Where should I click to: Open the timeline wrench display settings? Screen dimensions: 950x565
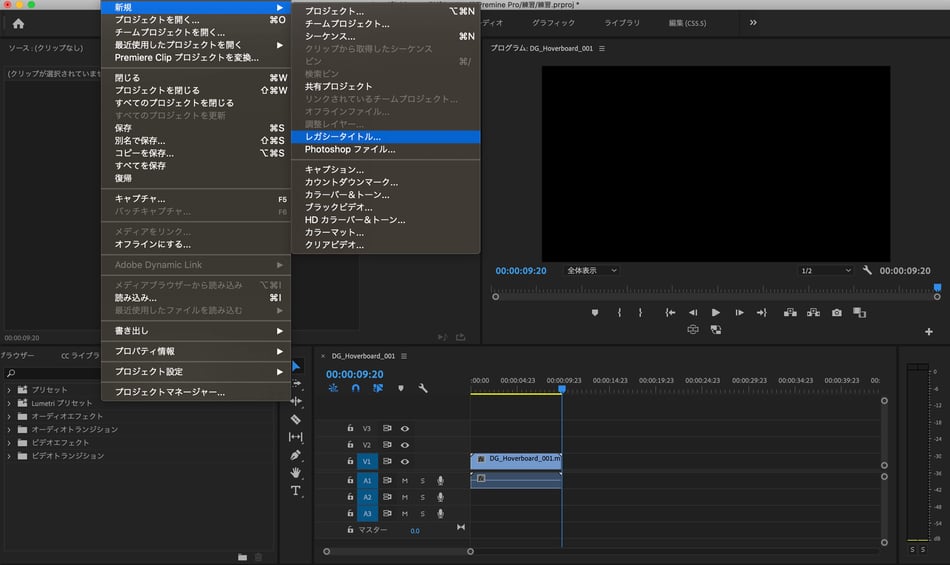(x=423, y=388)
